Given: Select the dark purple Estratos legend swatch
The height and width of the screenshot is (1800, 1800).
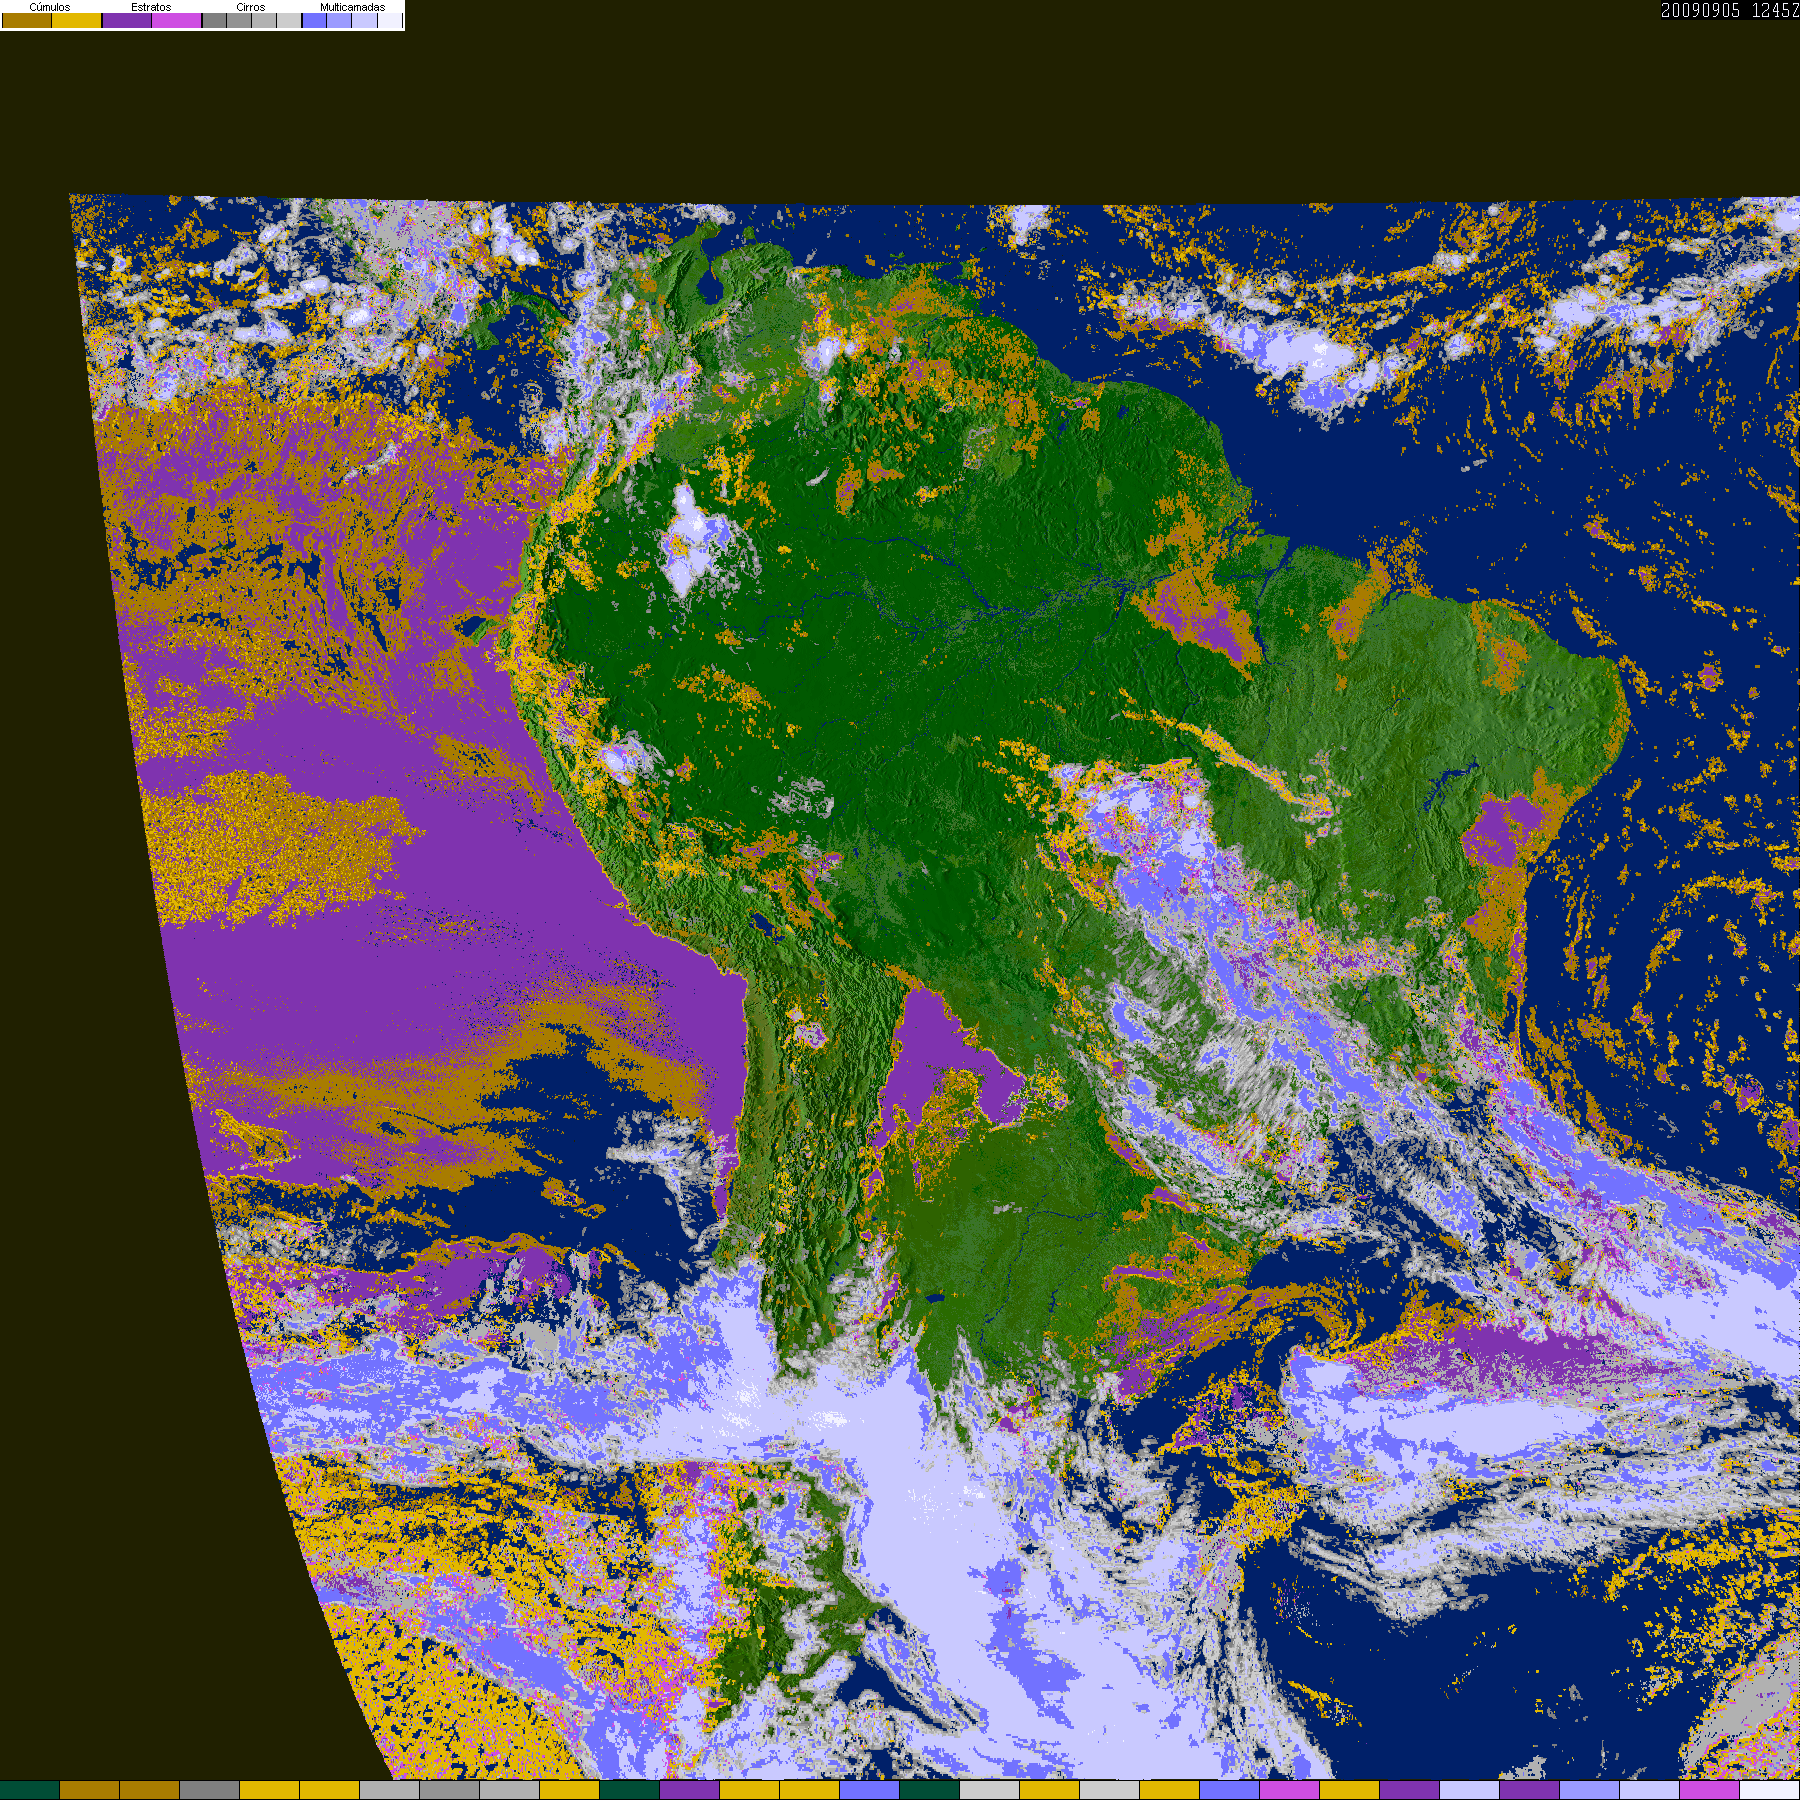Looking at the screenshot, I should [x=127, y=21].
